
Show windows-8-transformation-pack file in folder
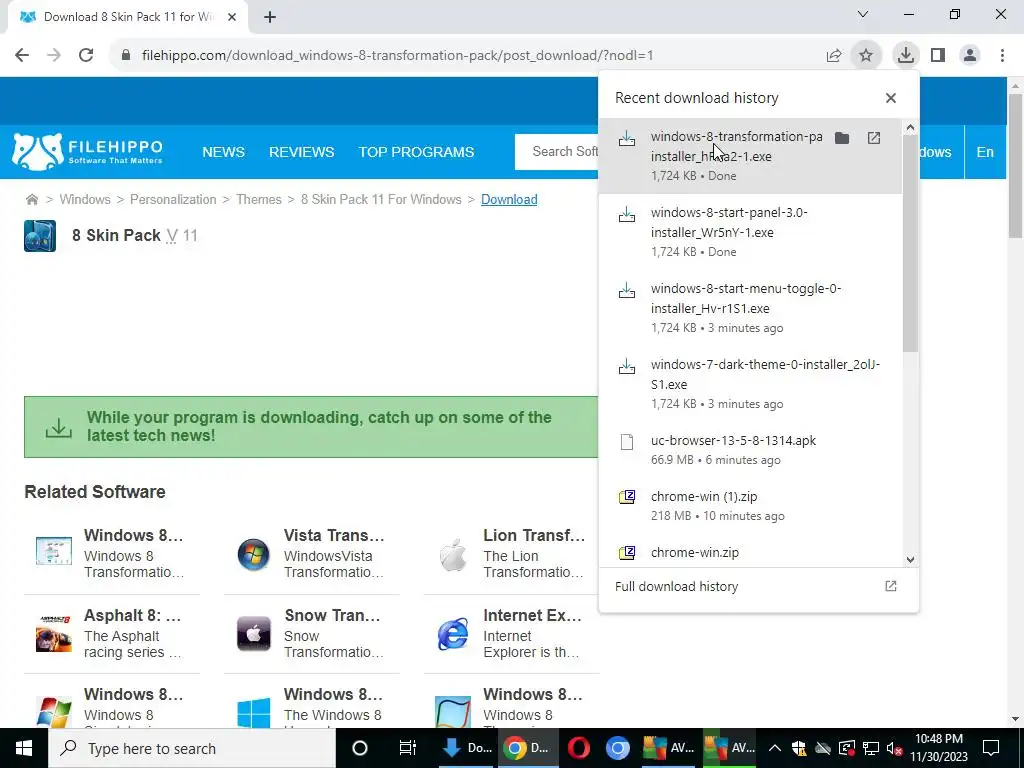842,138
